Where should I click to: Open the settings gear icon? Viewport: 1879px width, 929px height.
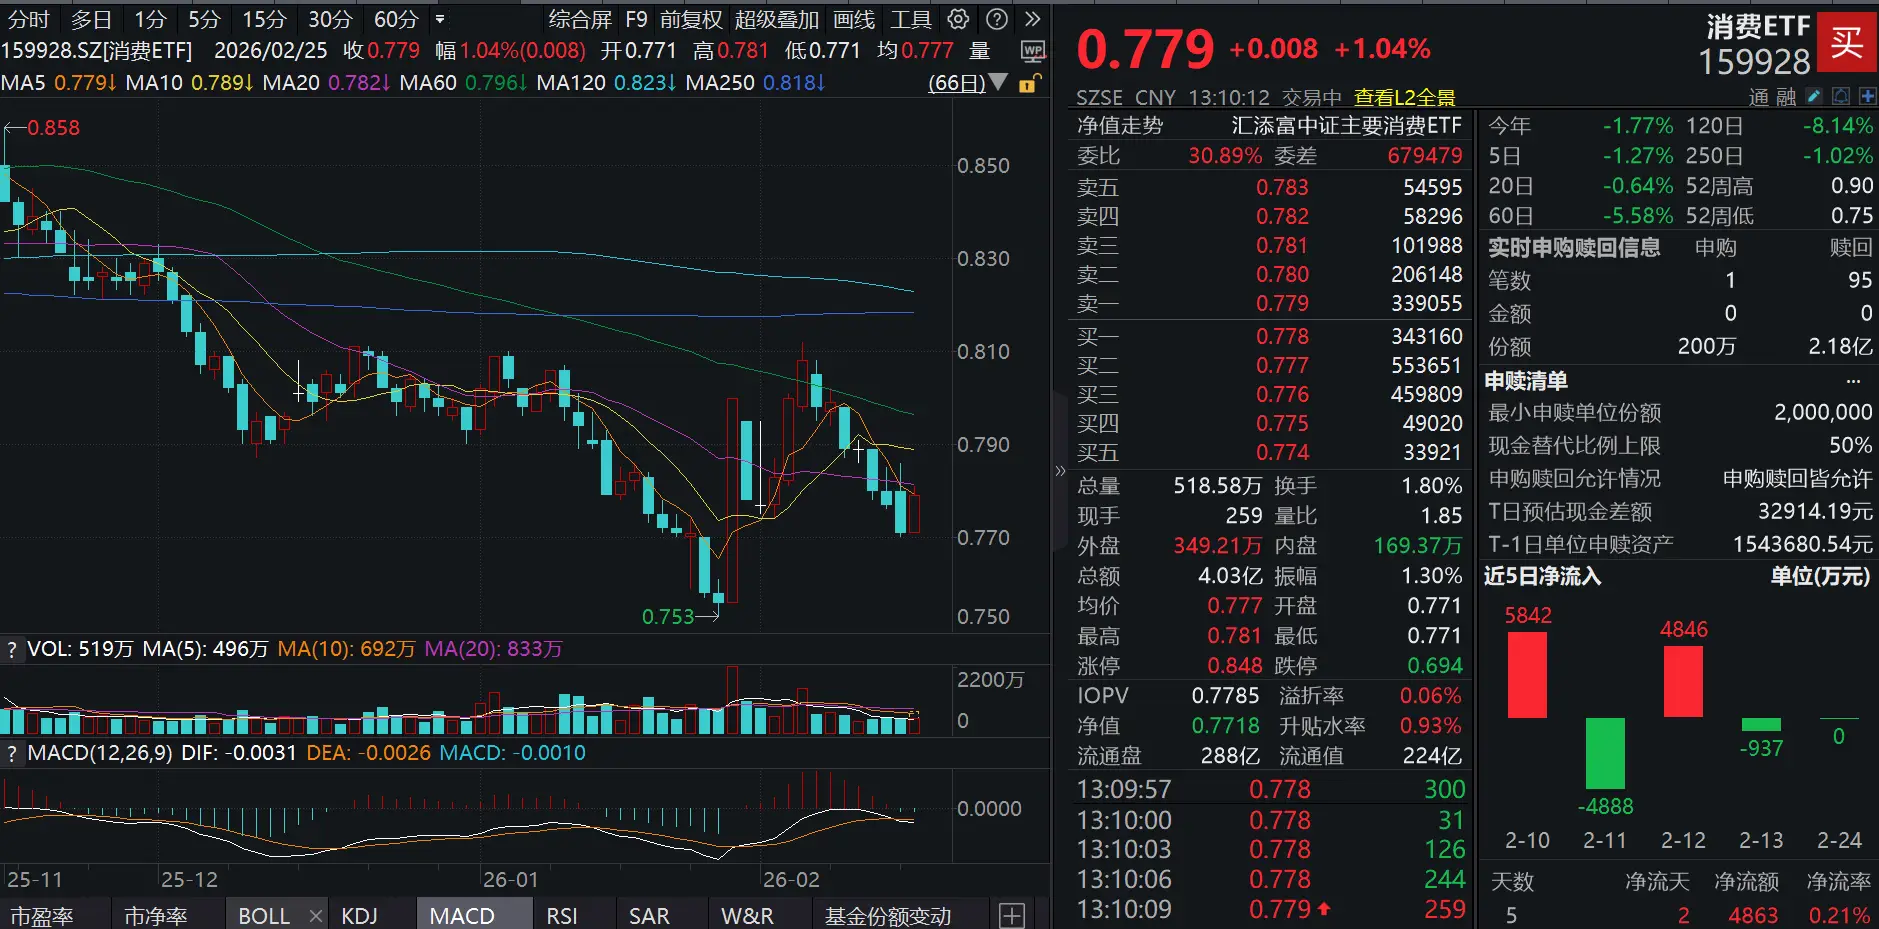pyautogui.click(x=958, y=19)
